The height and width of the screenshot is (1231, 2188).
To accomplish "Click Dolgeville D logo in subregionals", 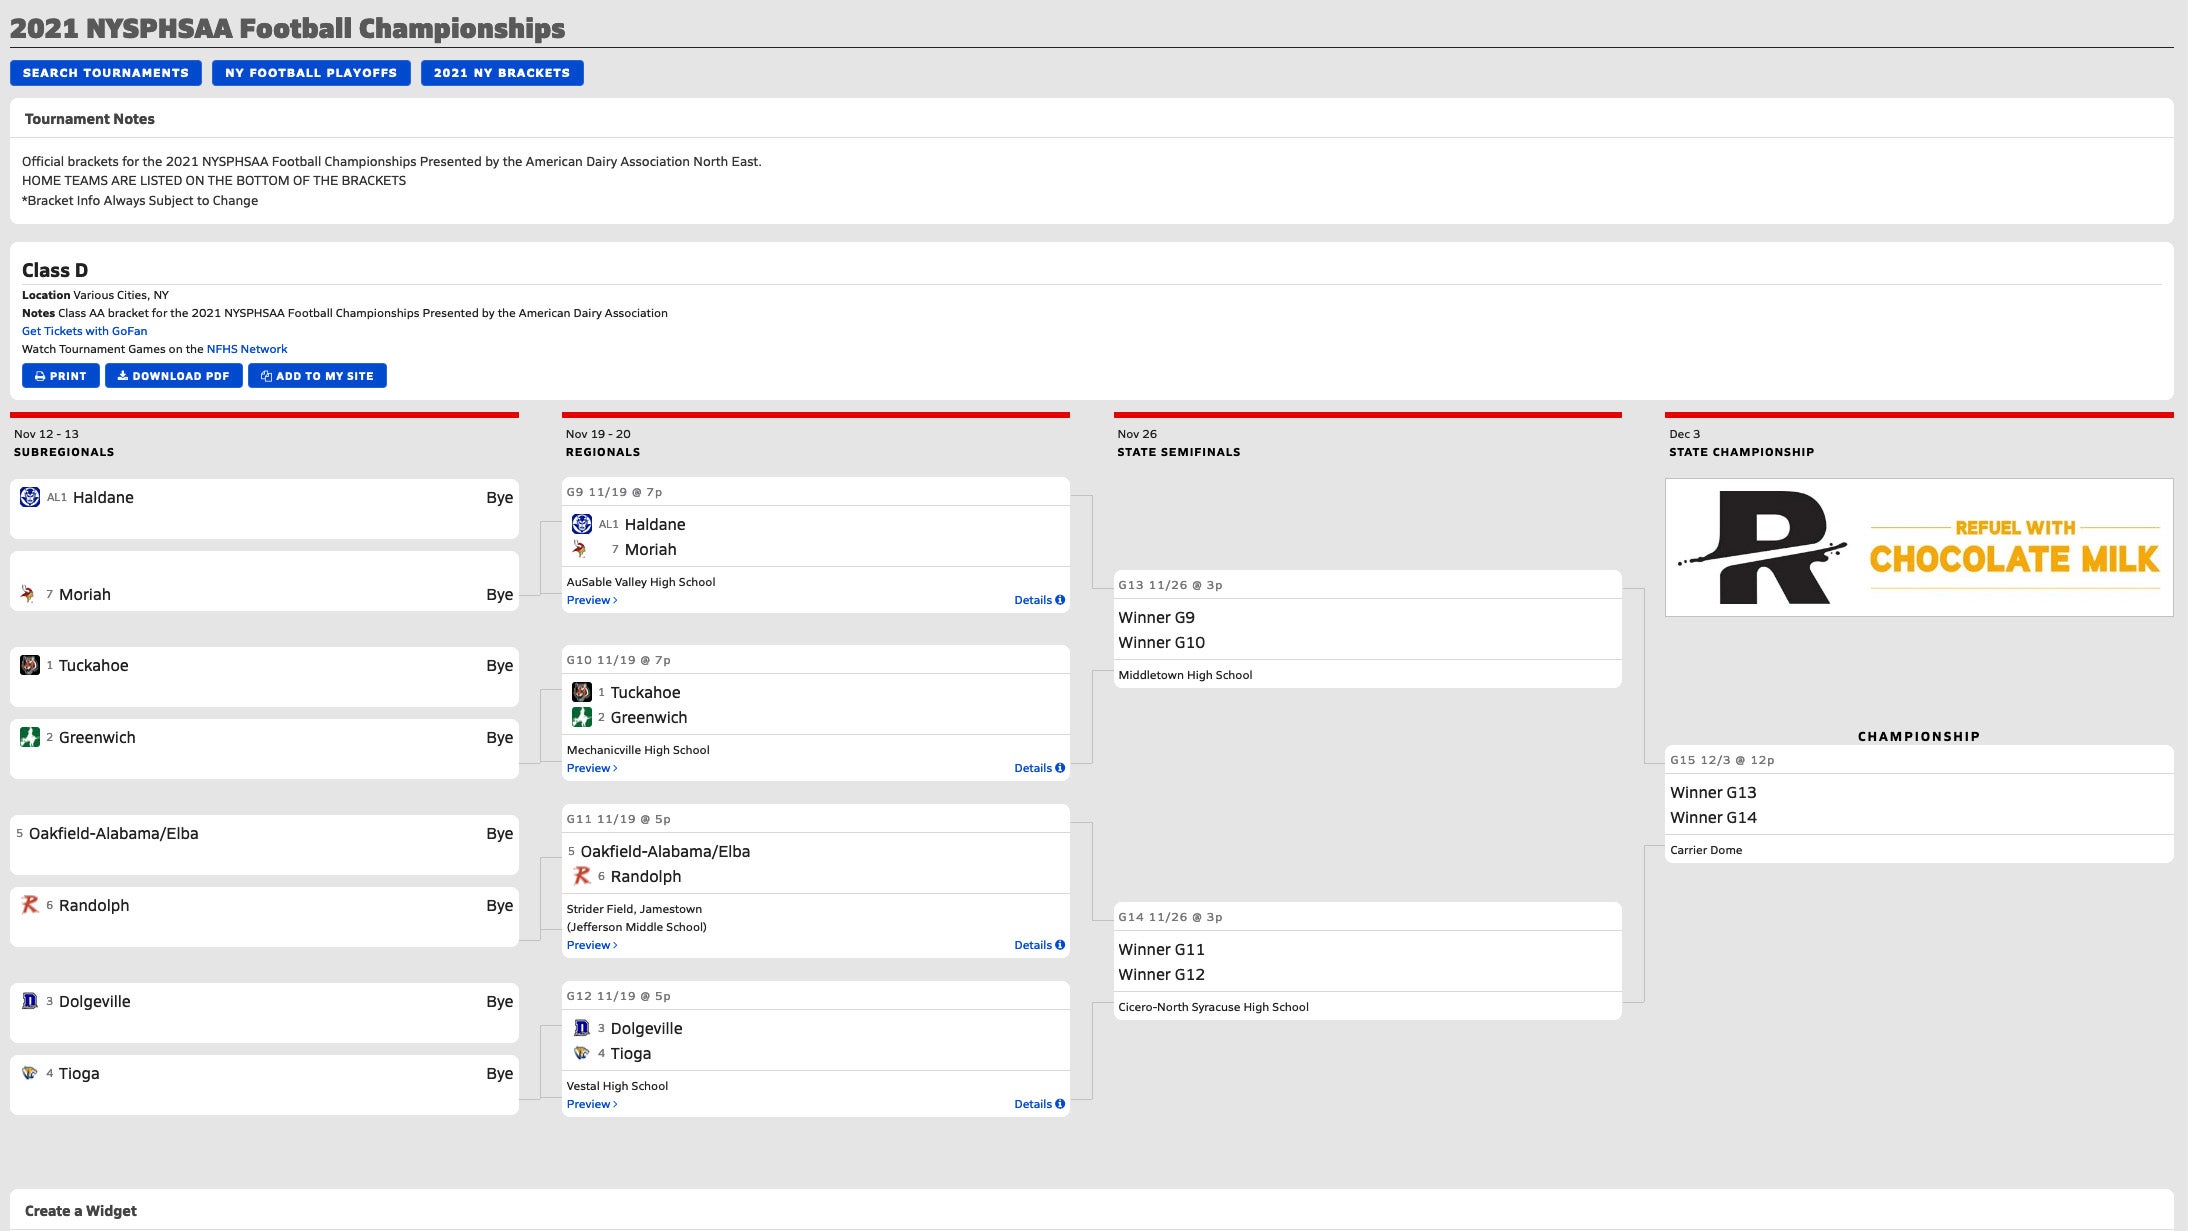I will click(30, 1001).
